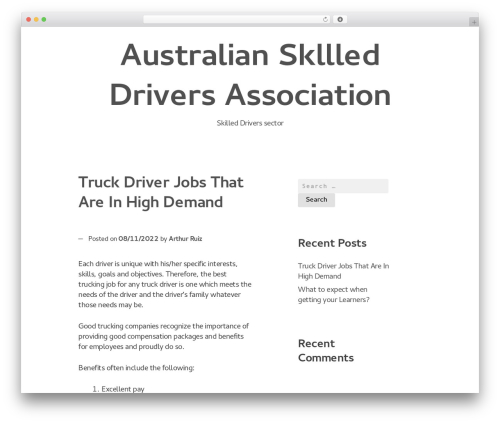The image size is (500, 423).
Task: Focus the sidebar Search input field
Action: pyautogui.click(x=343, y=186)
